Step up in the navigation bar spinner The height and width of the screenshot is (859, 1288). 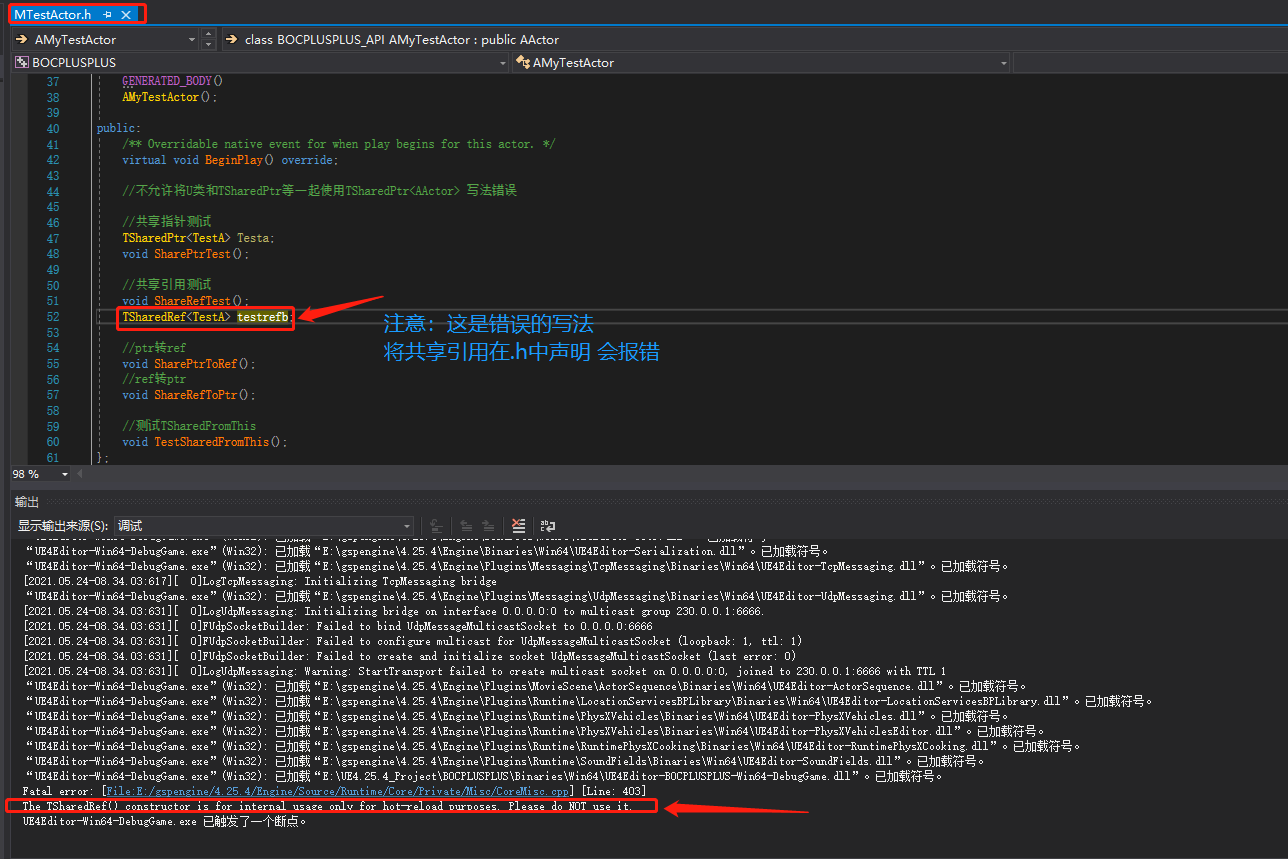[x=209, y=35]
